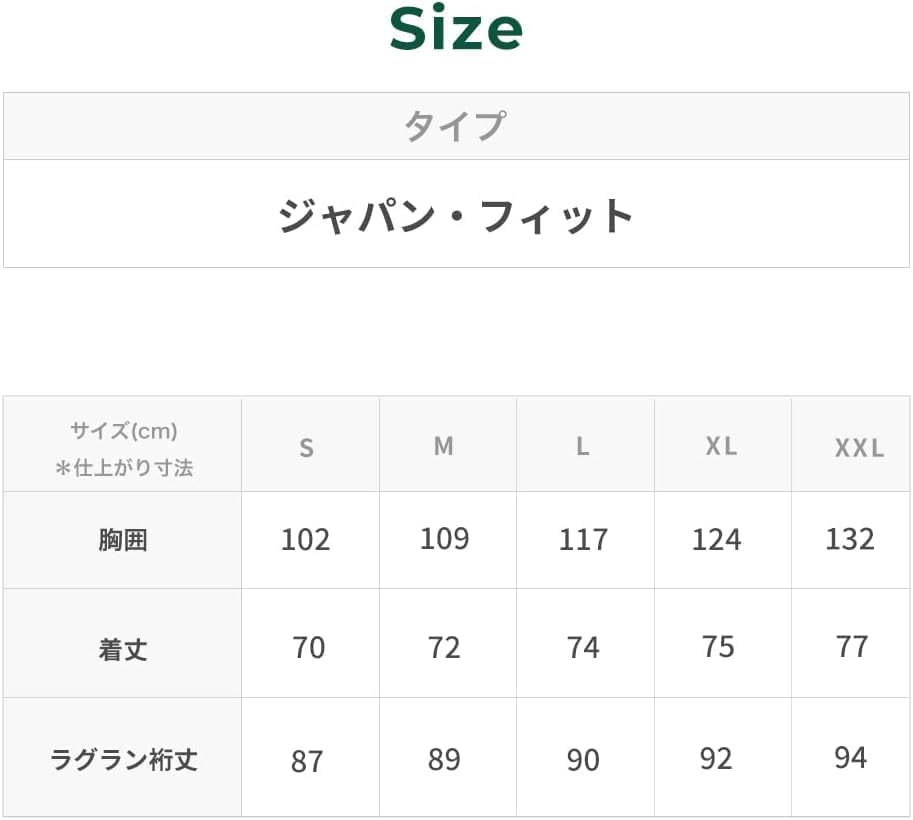Click the 胸囲 row label
The width and height of the screenshot is (913, 820).
click(123, 541)
